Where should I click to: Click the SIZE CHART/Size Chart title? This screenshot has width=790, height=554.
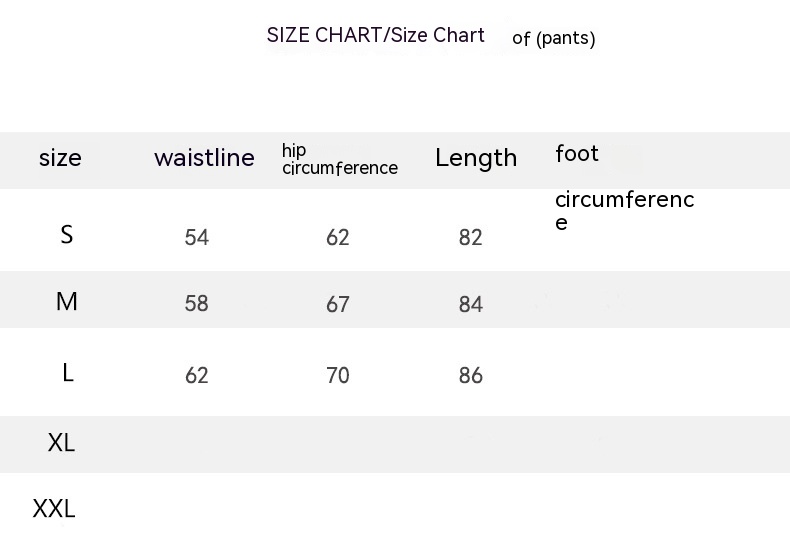click(375, 35)
